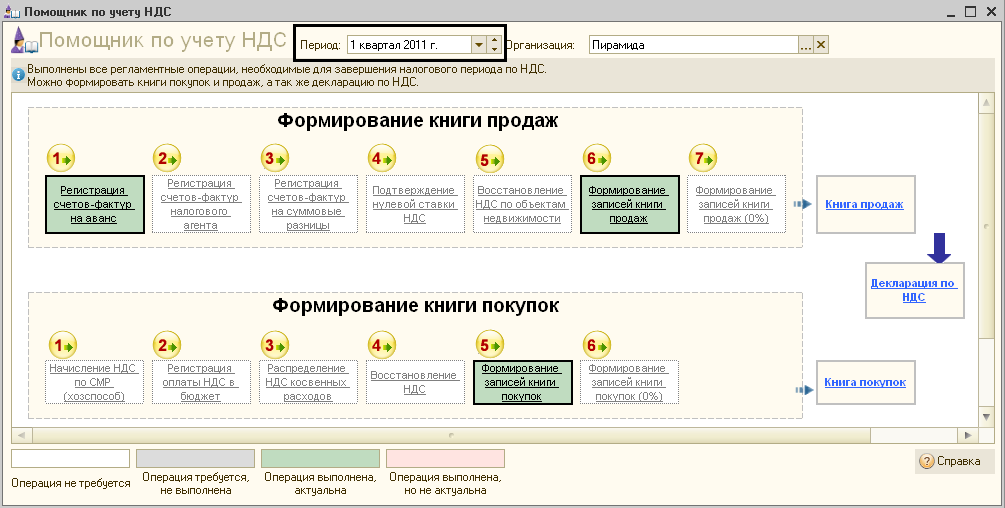Click step 5 icon in Формирование книги покупок
This screenshot has height=508, width=1005.
pyautogui.click(x=490, y=346)
